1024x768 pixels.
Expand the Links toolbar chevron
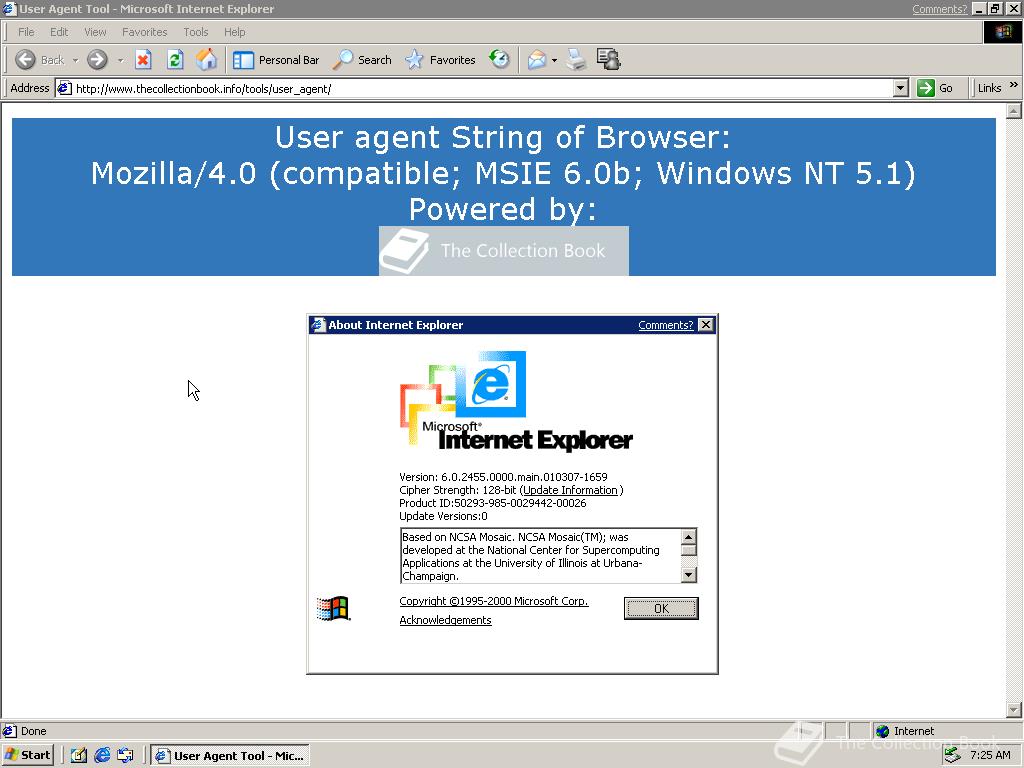1014,85
